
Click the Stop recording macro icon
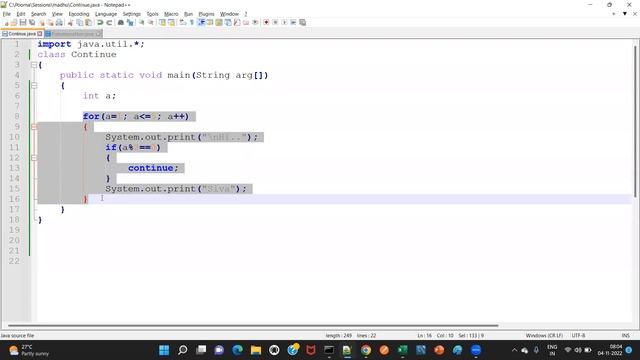click(x=275, y=23)
